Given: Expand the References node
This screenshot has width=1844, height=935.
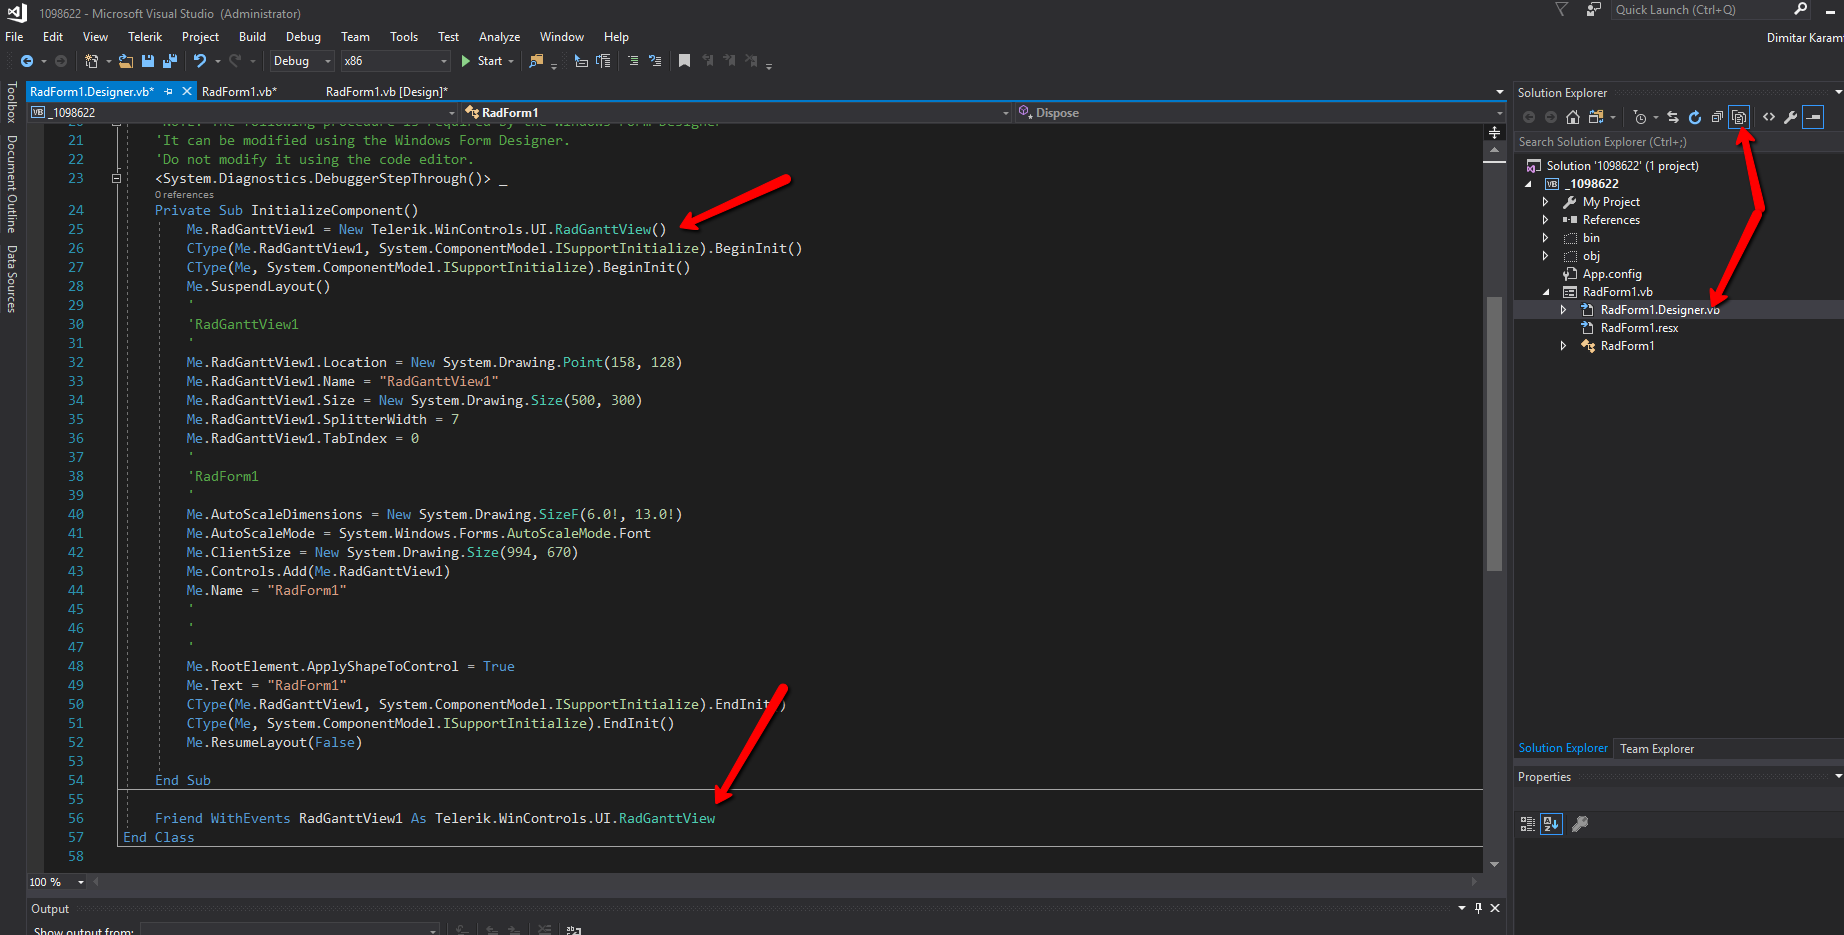Looking at the screenshot, I should pyautogui.click(x=1546, y=220).
